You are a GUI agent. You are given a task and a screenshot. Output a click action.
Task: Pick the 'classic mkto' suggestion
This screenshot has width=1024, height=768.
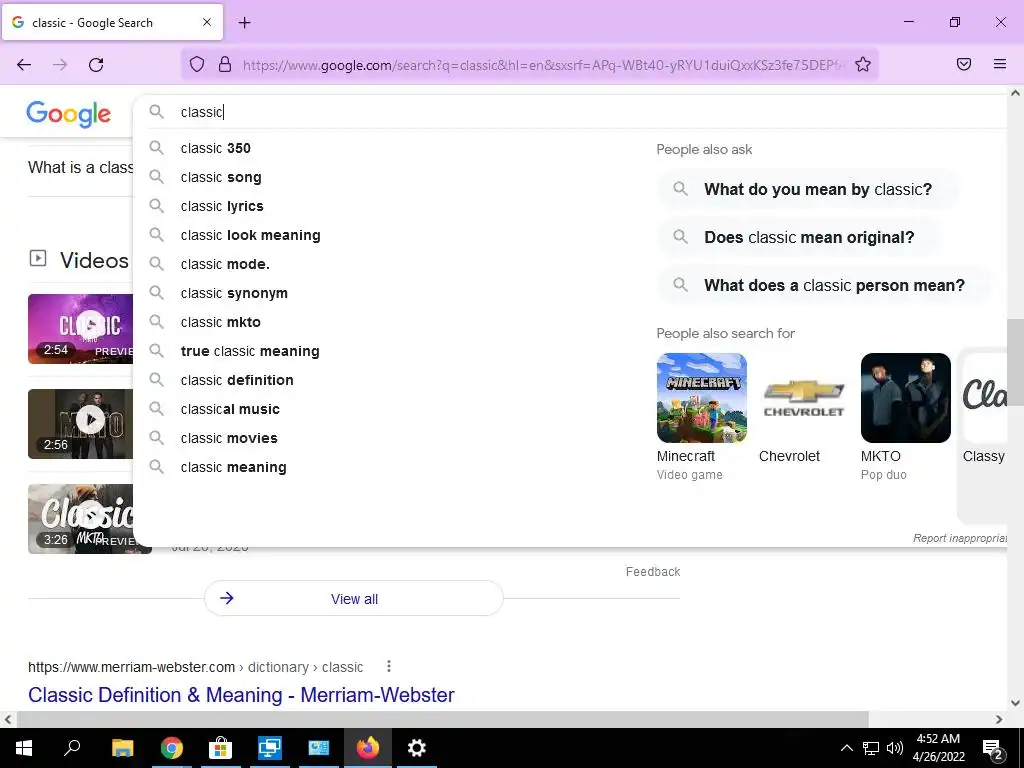220,322
